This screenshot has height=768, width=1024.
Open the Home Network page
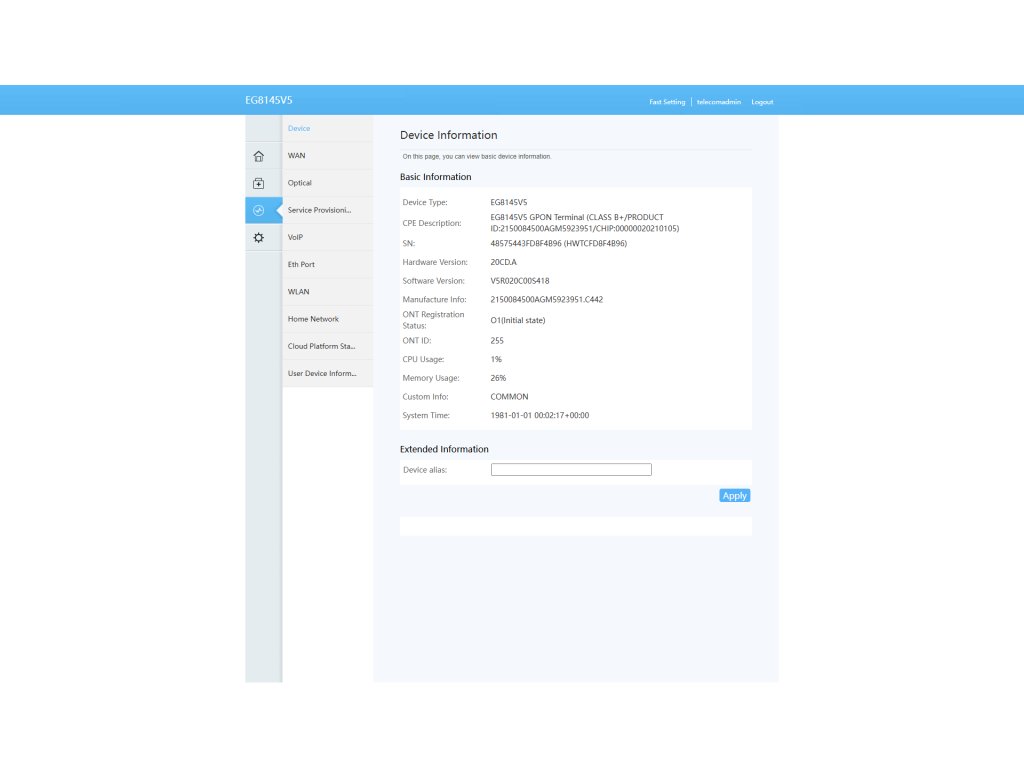[314, 319]
